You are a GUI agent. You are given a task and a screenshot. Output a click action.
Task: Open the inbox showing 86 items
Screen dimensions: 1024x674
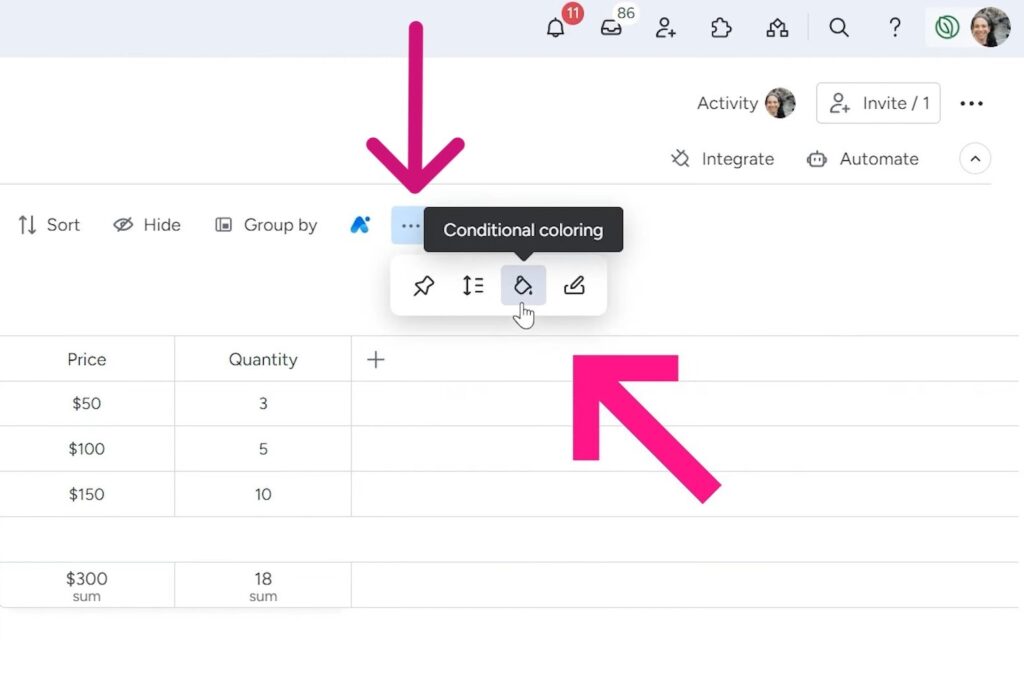point(612,28)
